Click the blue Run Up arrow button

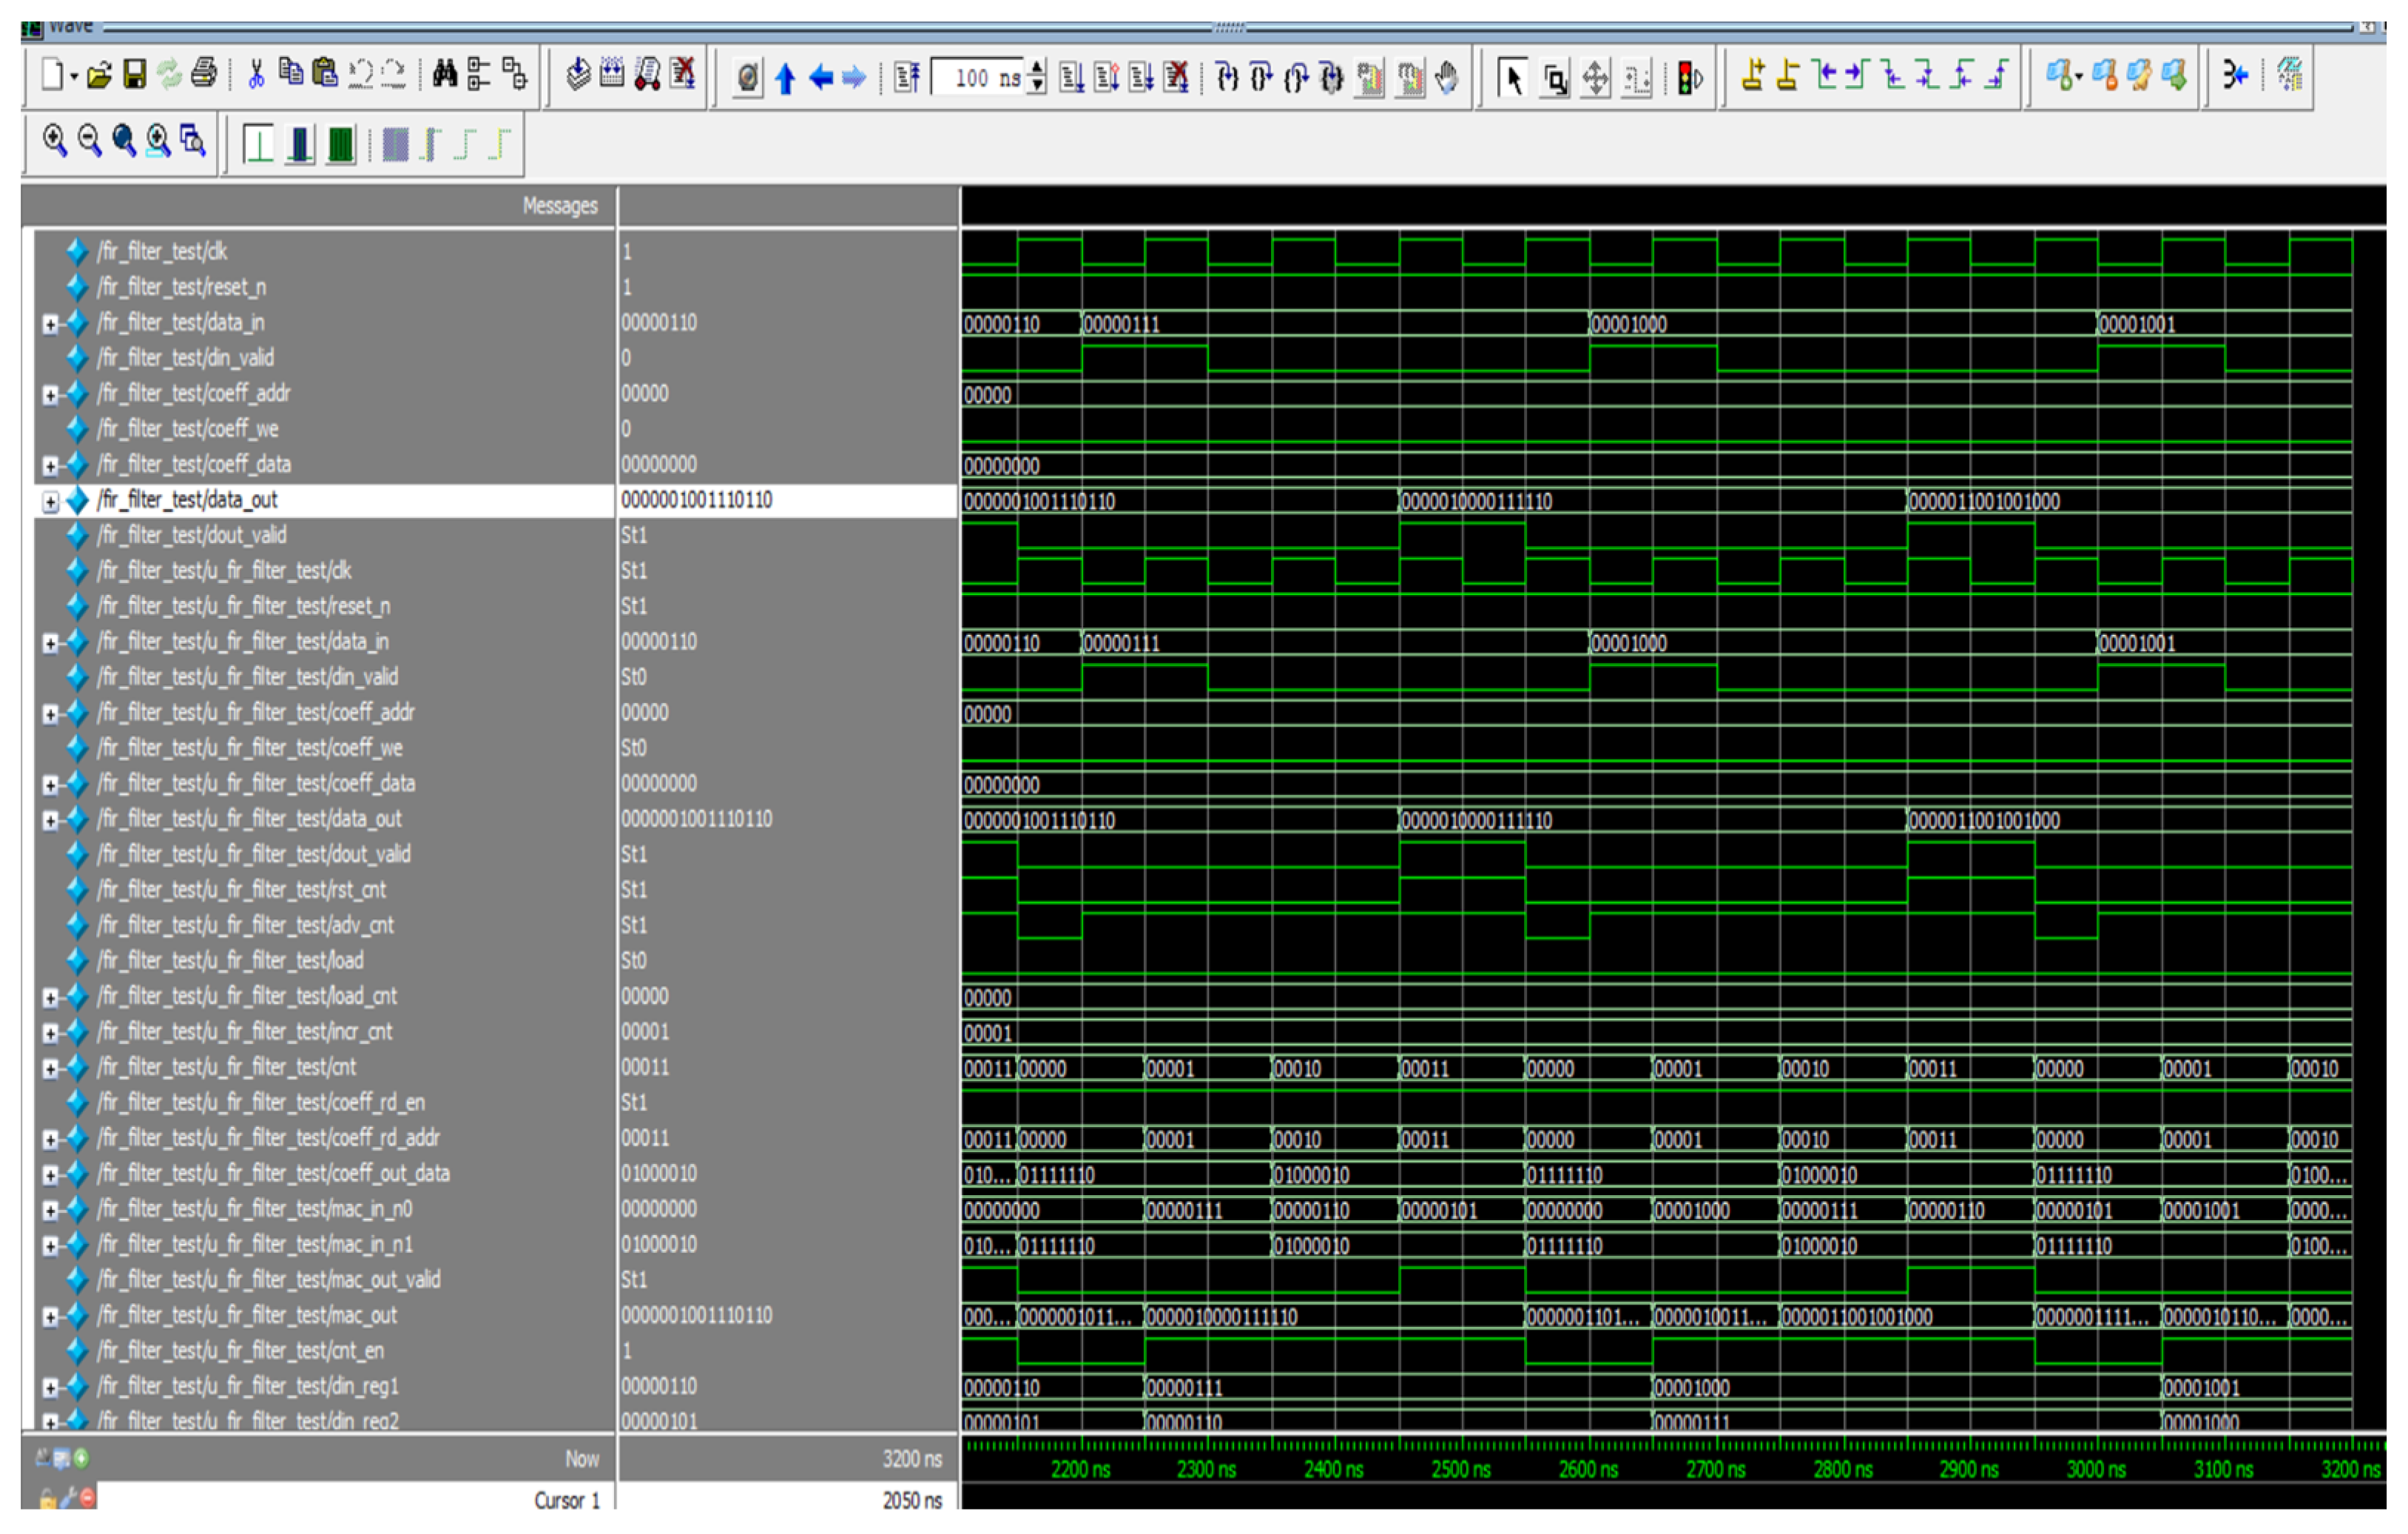785,77
